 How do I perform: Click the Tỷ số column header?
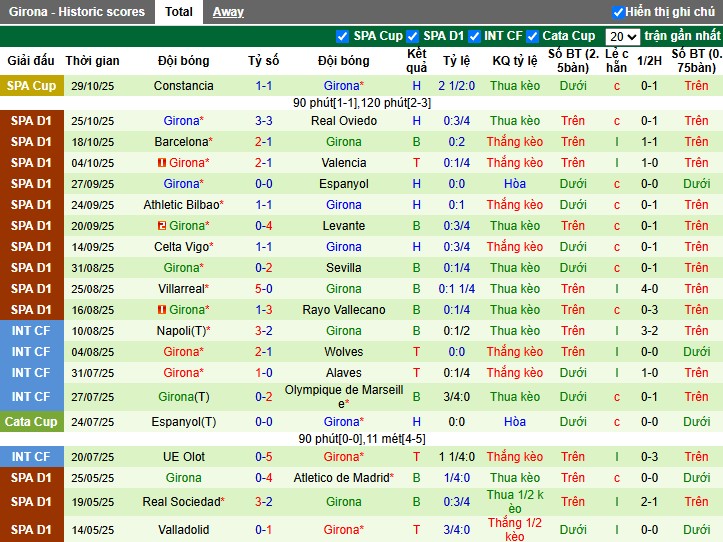pos(264,60)
